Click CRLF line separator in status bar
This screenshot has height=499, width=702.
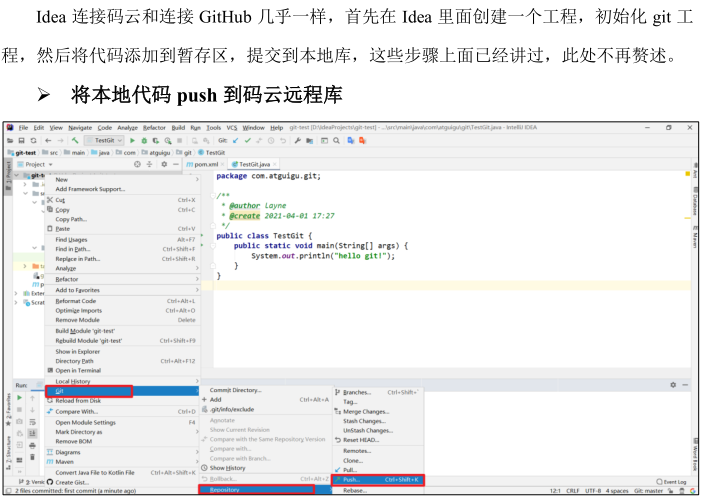point(573,491)
